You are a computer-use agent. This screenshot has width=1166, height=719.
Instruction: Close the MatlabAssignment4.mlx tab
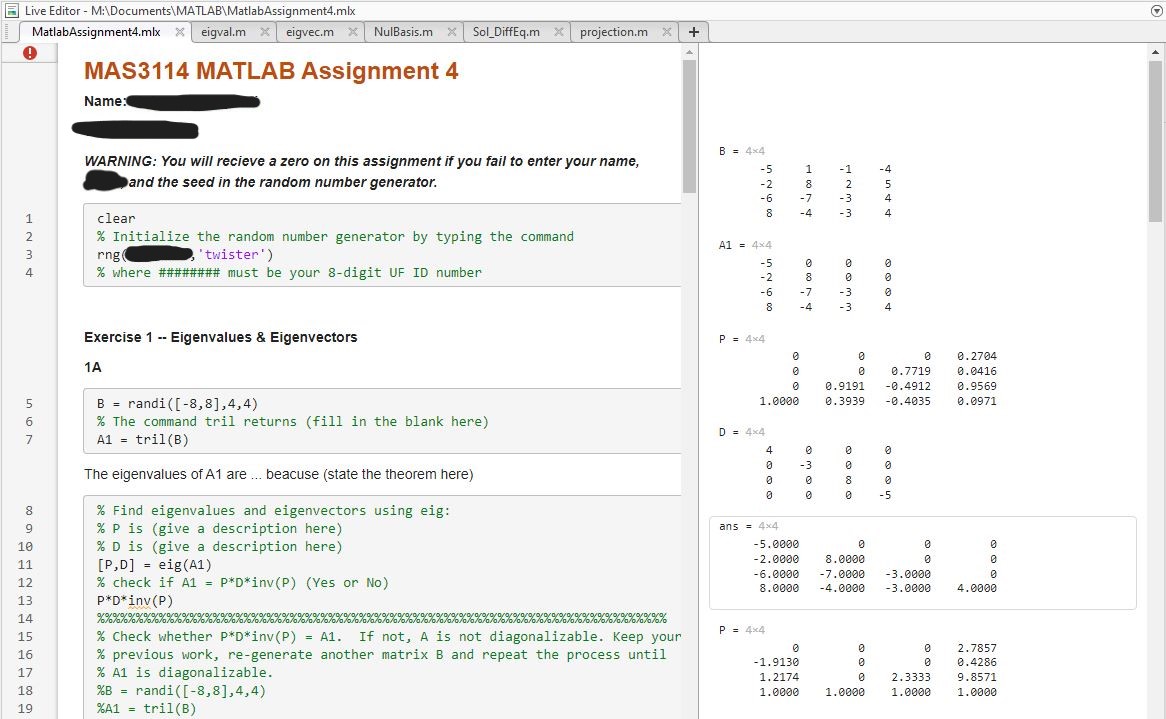coord(179,32)
